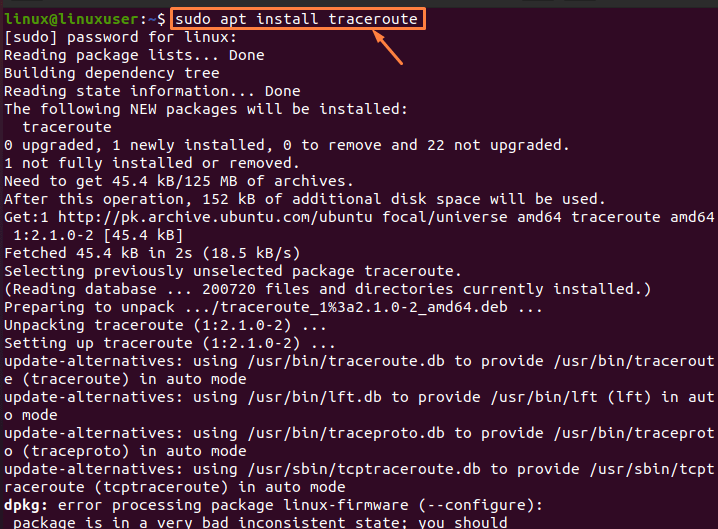
Task: Click the 'Preparing to unpack' line
Action: click(273, 307)
